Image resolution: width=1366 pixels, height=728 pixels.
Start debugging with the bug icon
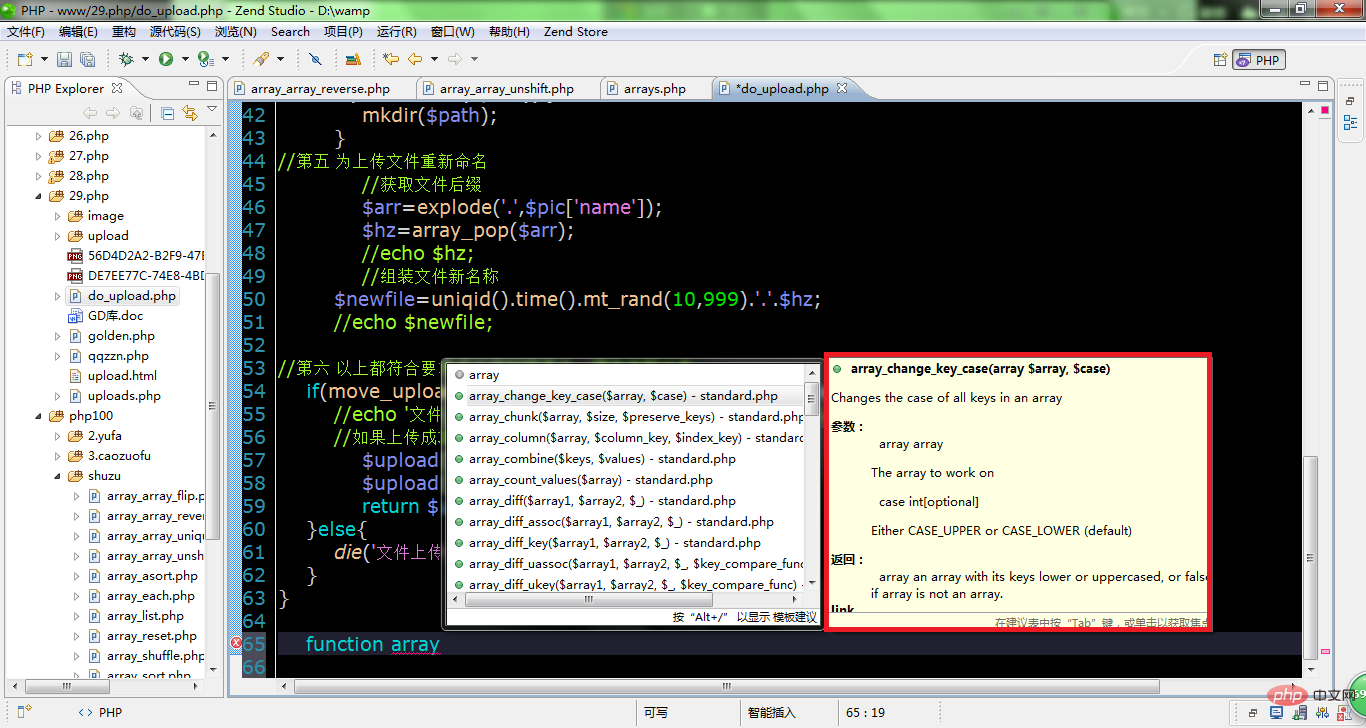coord(126,60)
